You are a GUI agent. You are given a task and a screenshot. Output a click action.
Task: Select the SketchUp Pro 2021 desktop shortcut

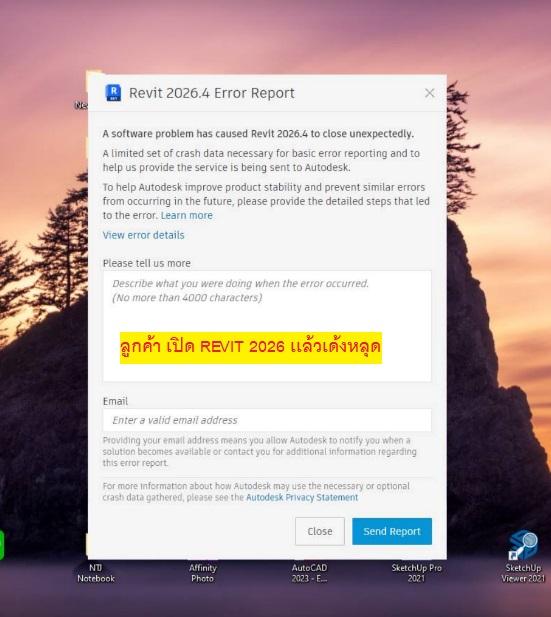pyautogui.click(x=416, y=573)
